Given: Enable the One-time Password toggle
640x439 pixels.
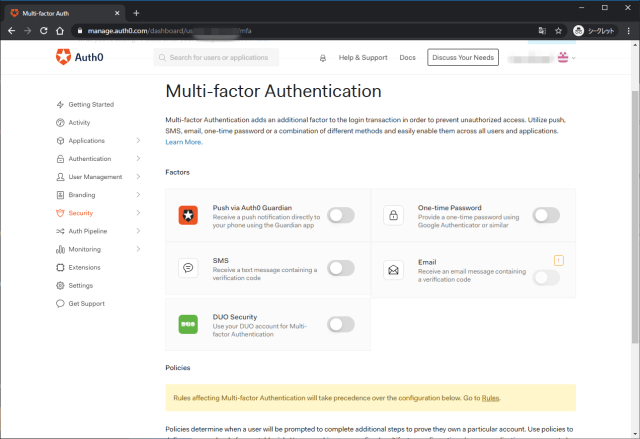Looking at the screenshot, I should (546, 215).
